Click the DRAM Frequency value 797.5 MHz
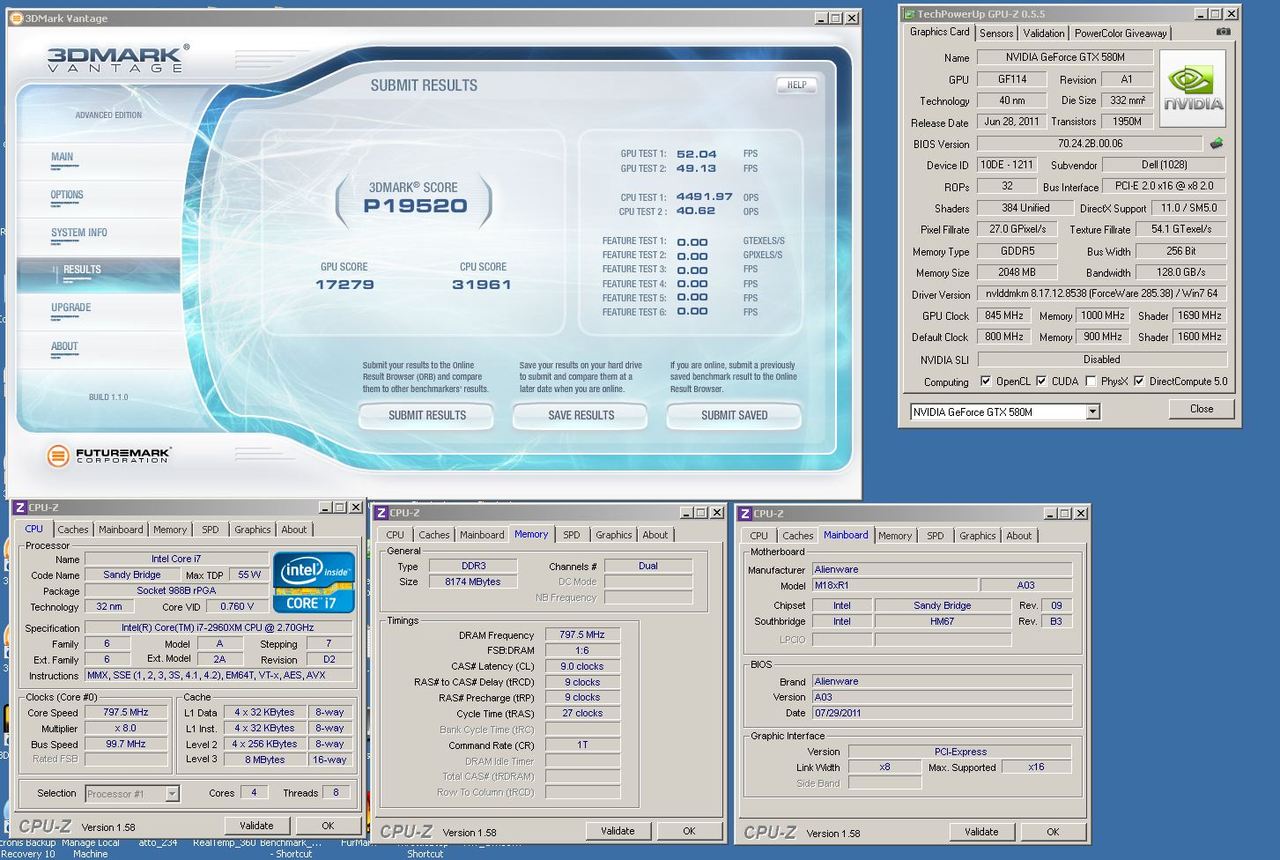This screenshot has width=1280, height=860. pos(582,634)
